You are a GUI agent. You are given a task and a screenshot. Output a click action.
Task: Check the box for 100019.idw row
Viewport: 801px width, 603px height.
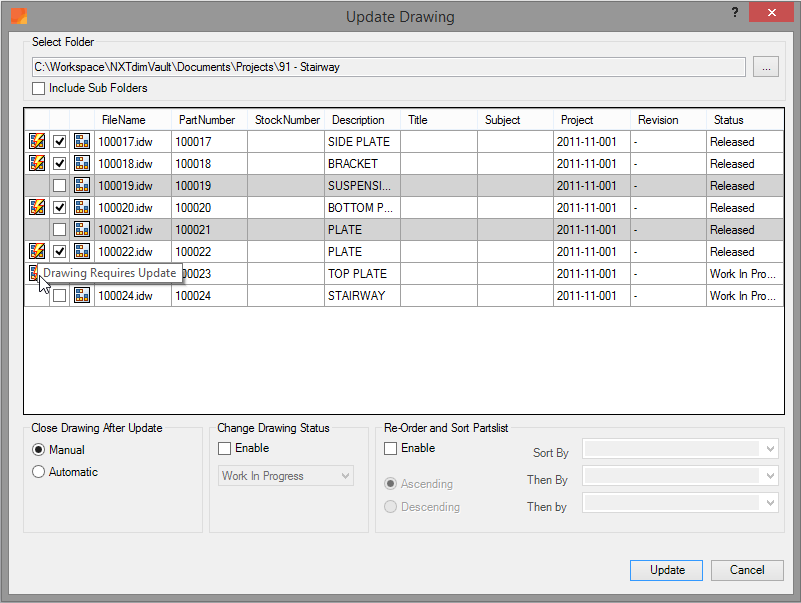tap(60, 186)
